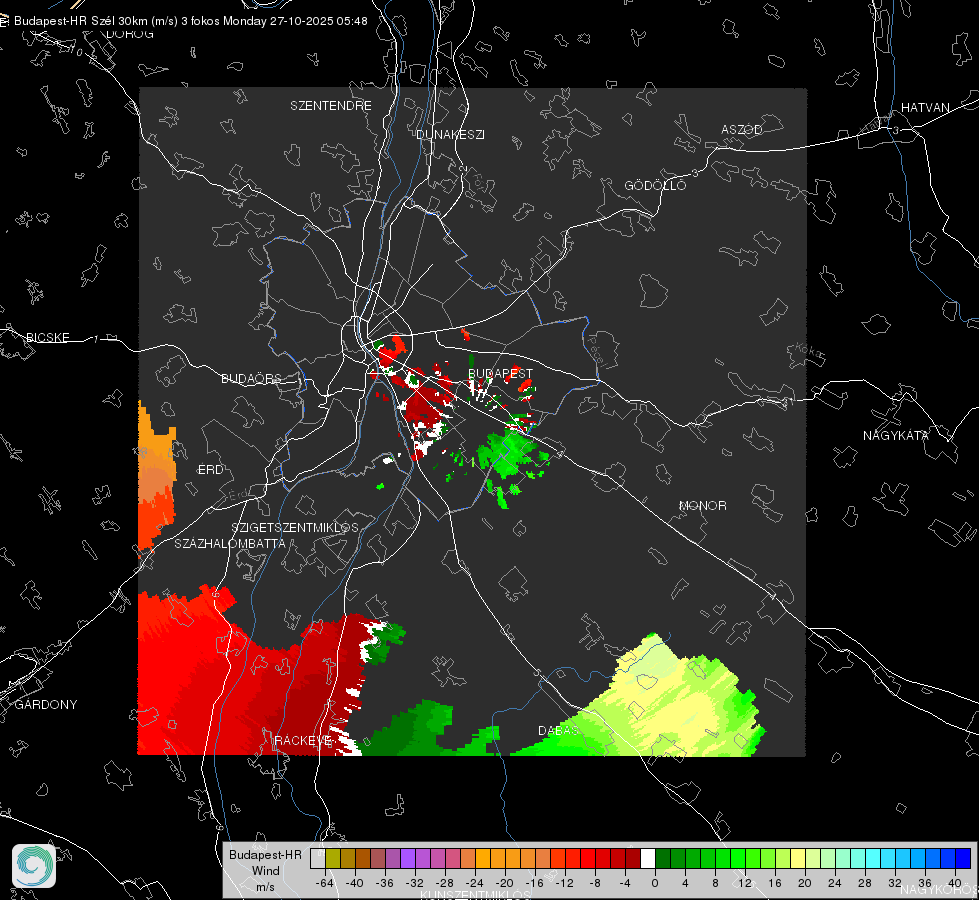Click the NAGYKÁTA town label
This screenshot has height=900, width=979.
896,435
